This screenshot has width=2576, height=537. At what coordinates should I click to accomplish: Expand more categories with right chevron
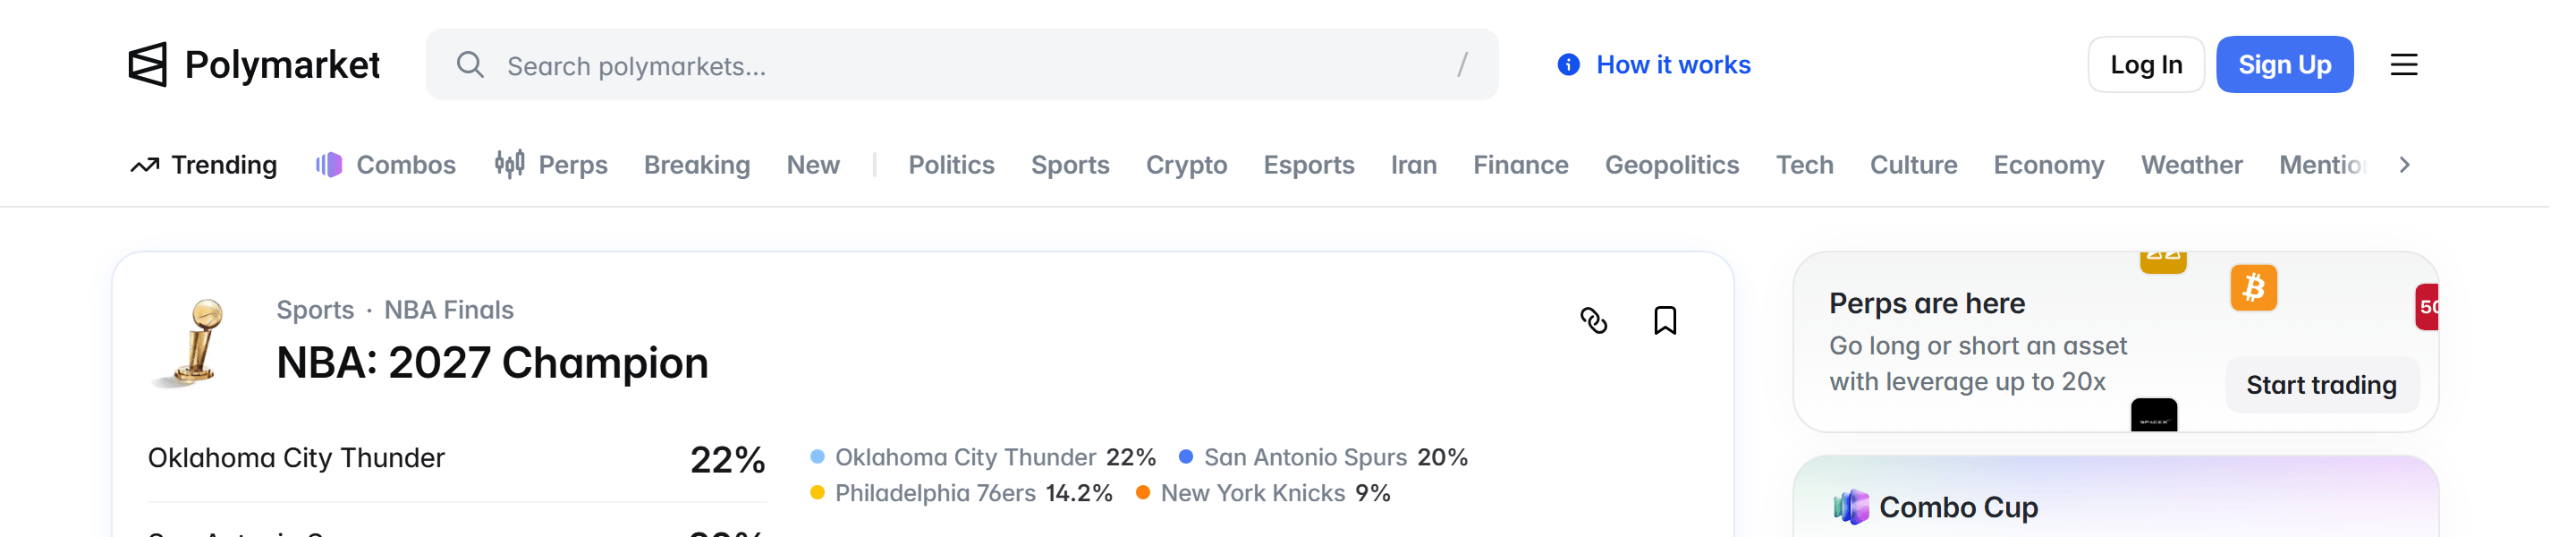coord(2404,165)
